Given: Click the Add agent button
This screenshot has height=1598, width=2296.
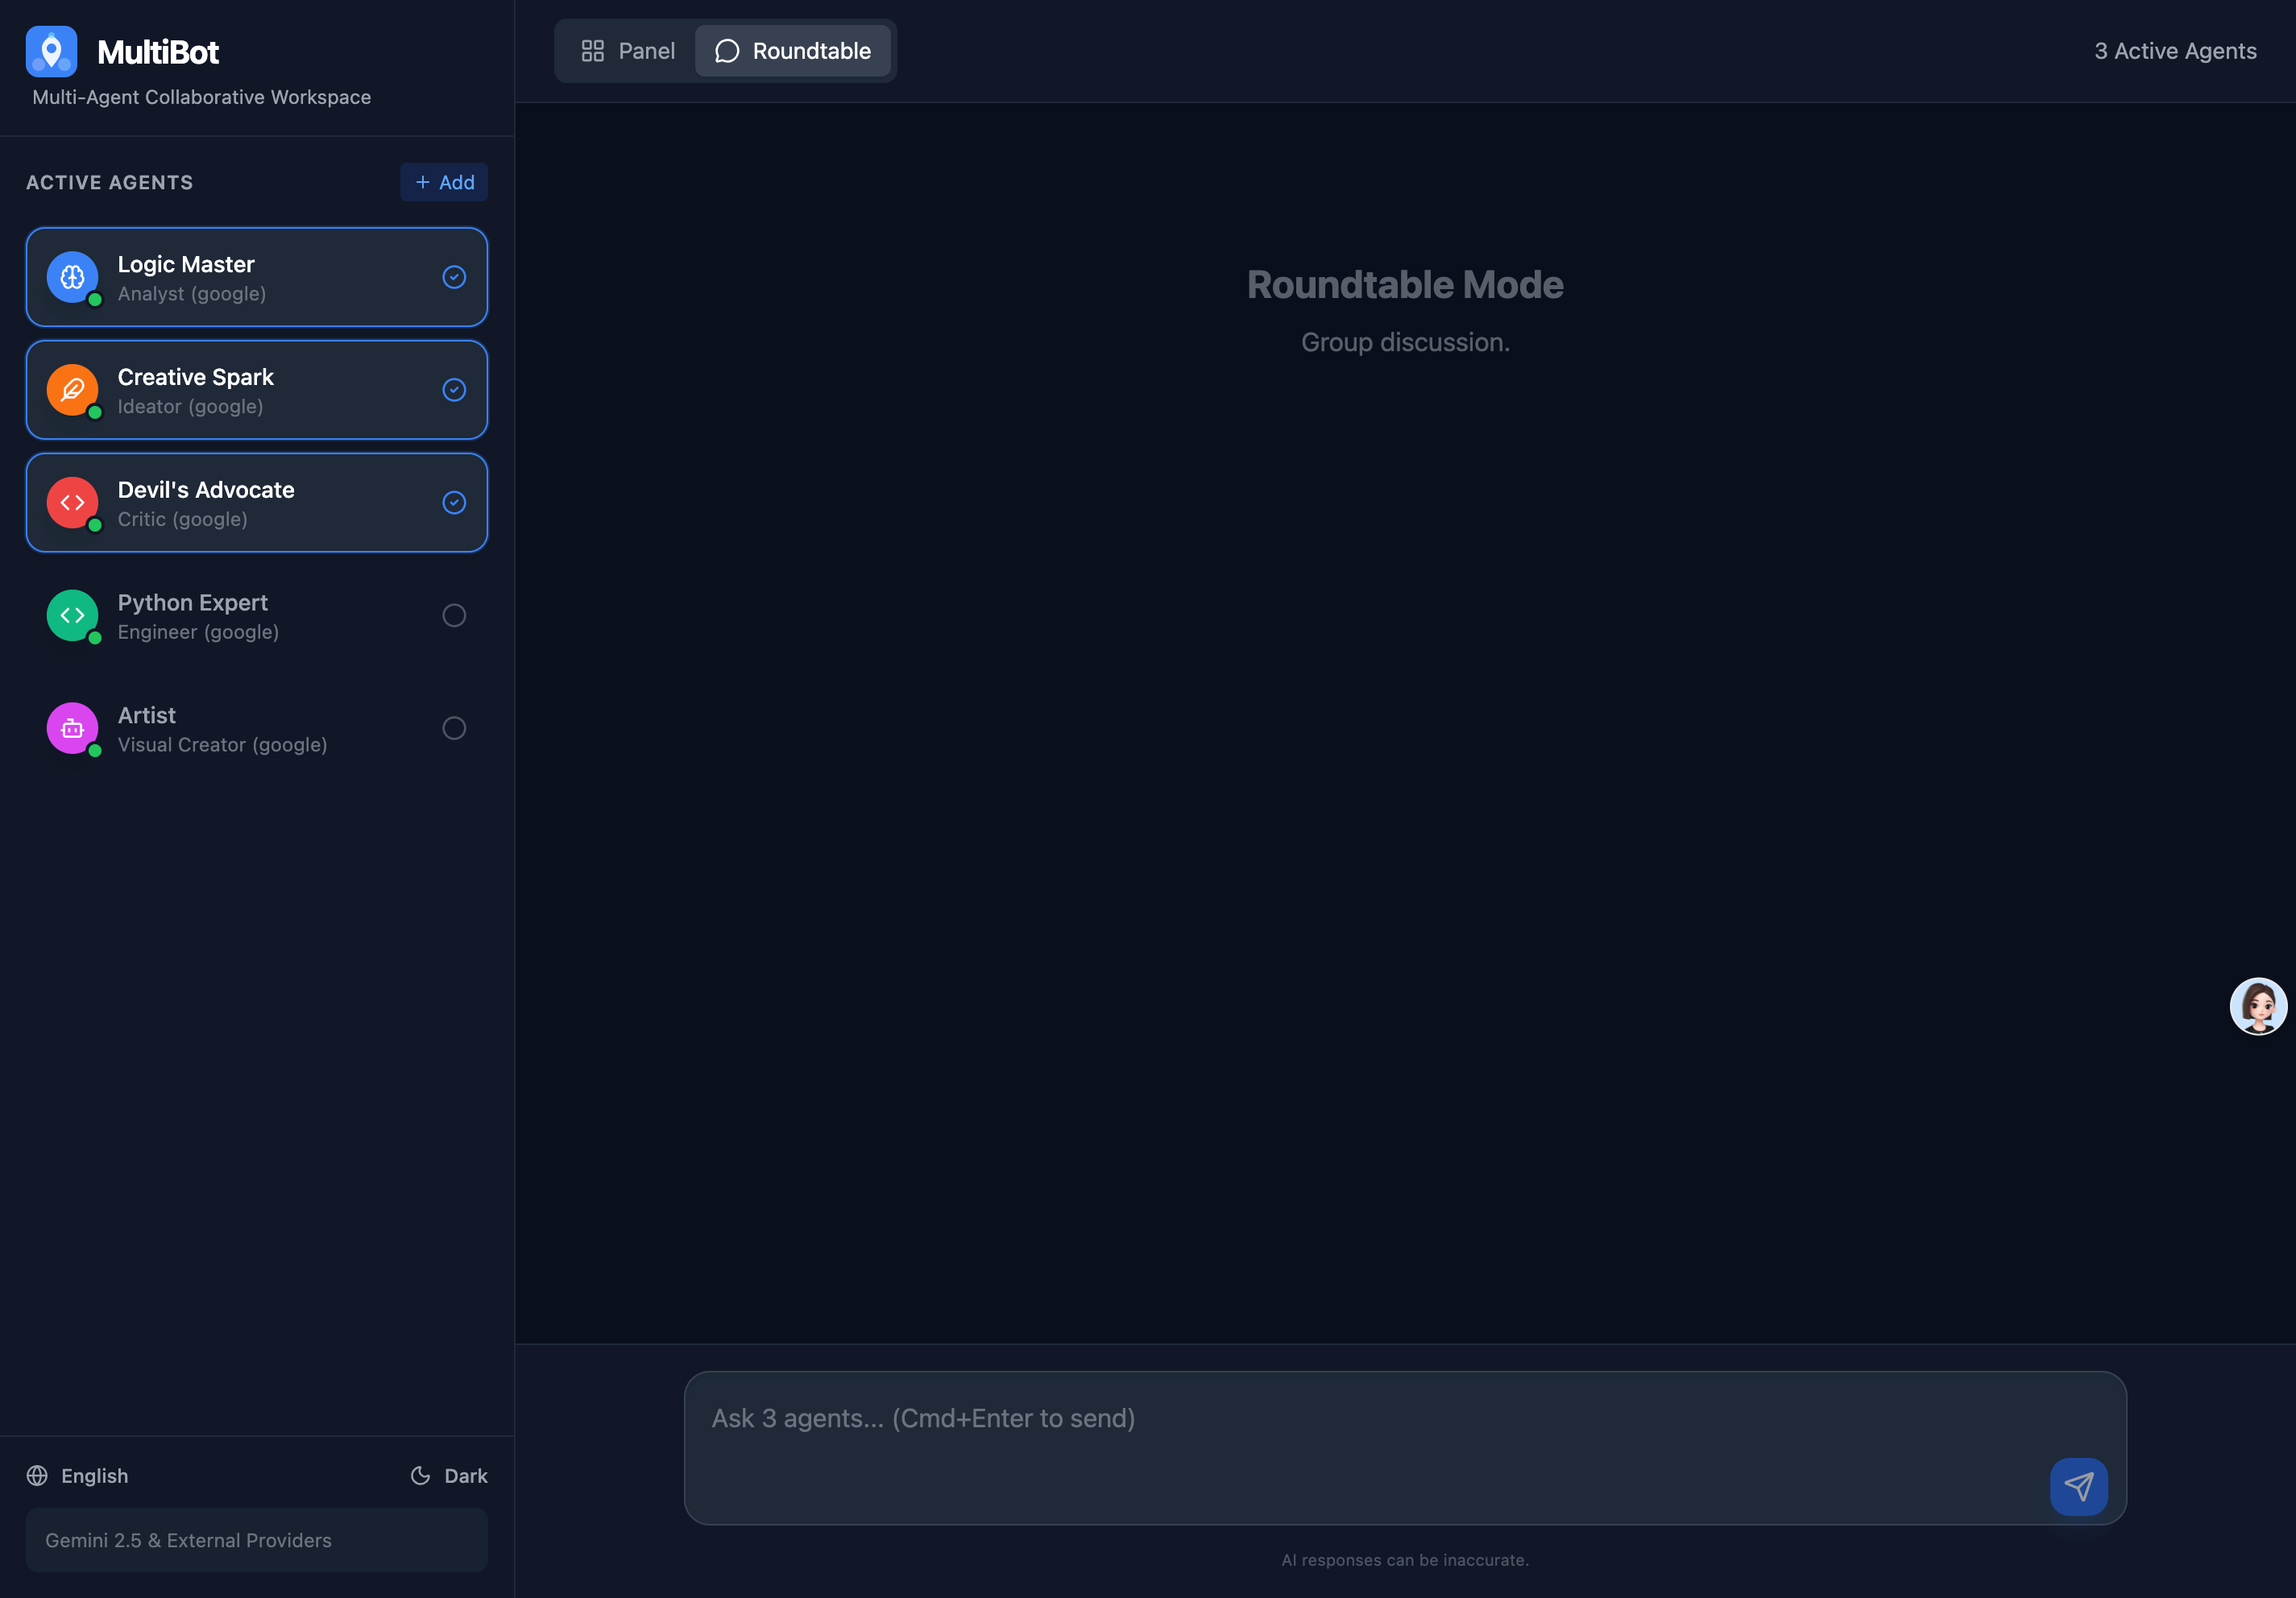Looking at the screenshot, I should click(x=443, y=182).
